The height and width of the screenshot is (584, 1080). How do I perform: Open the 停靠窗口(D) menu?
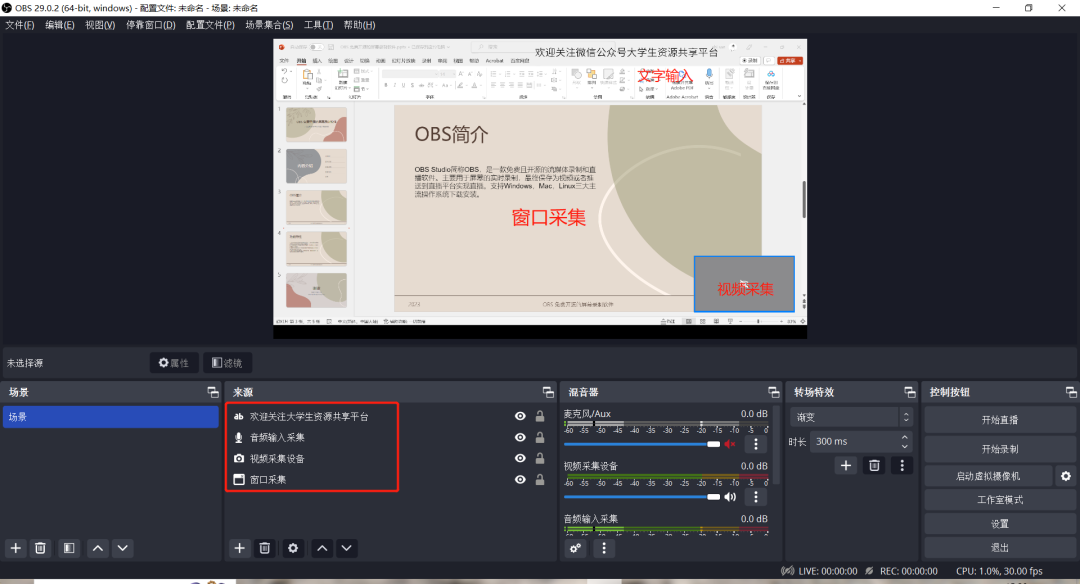point(151,25)
